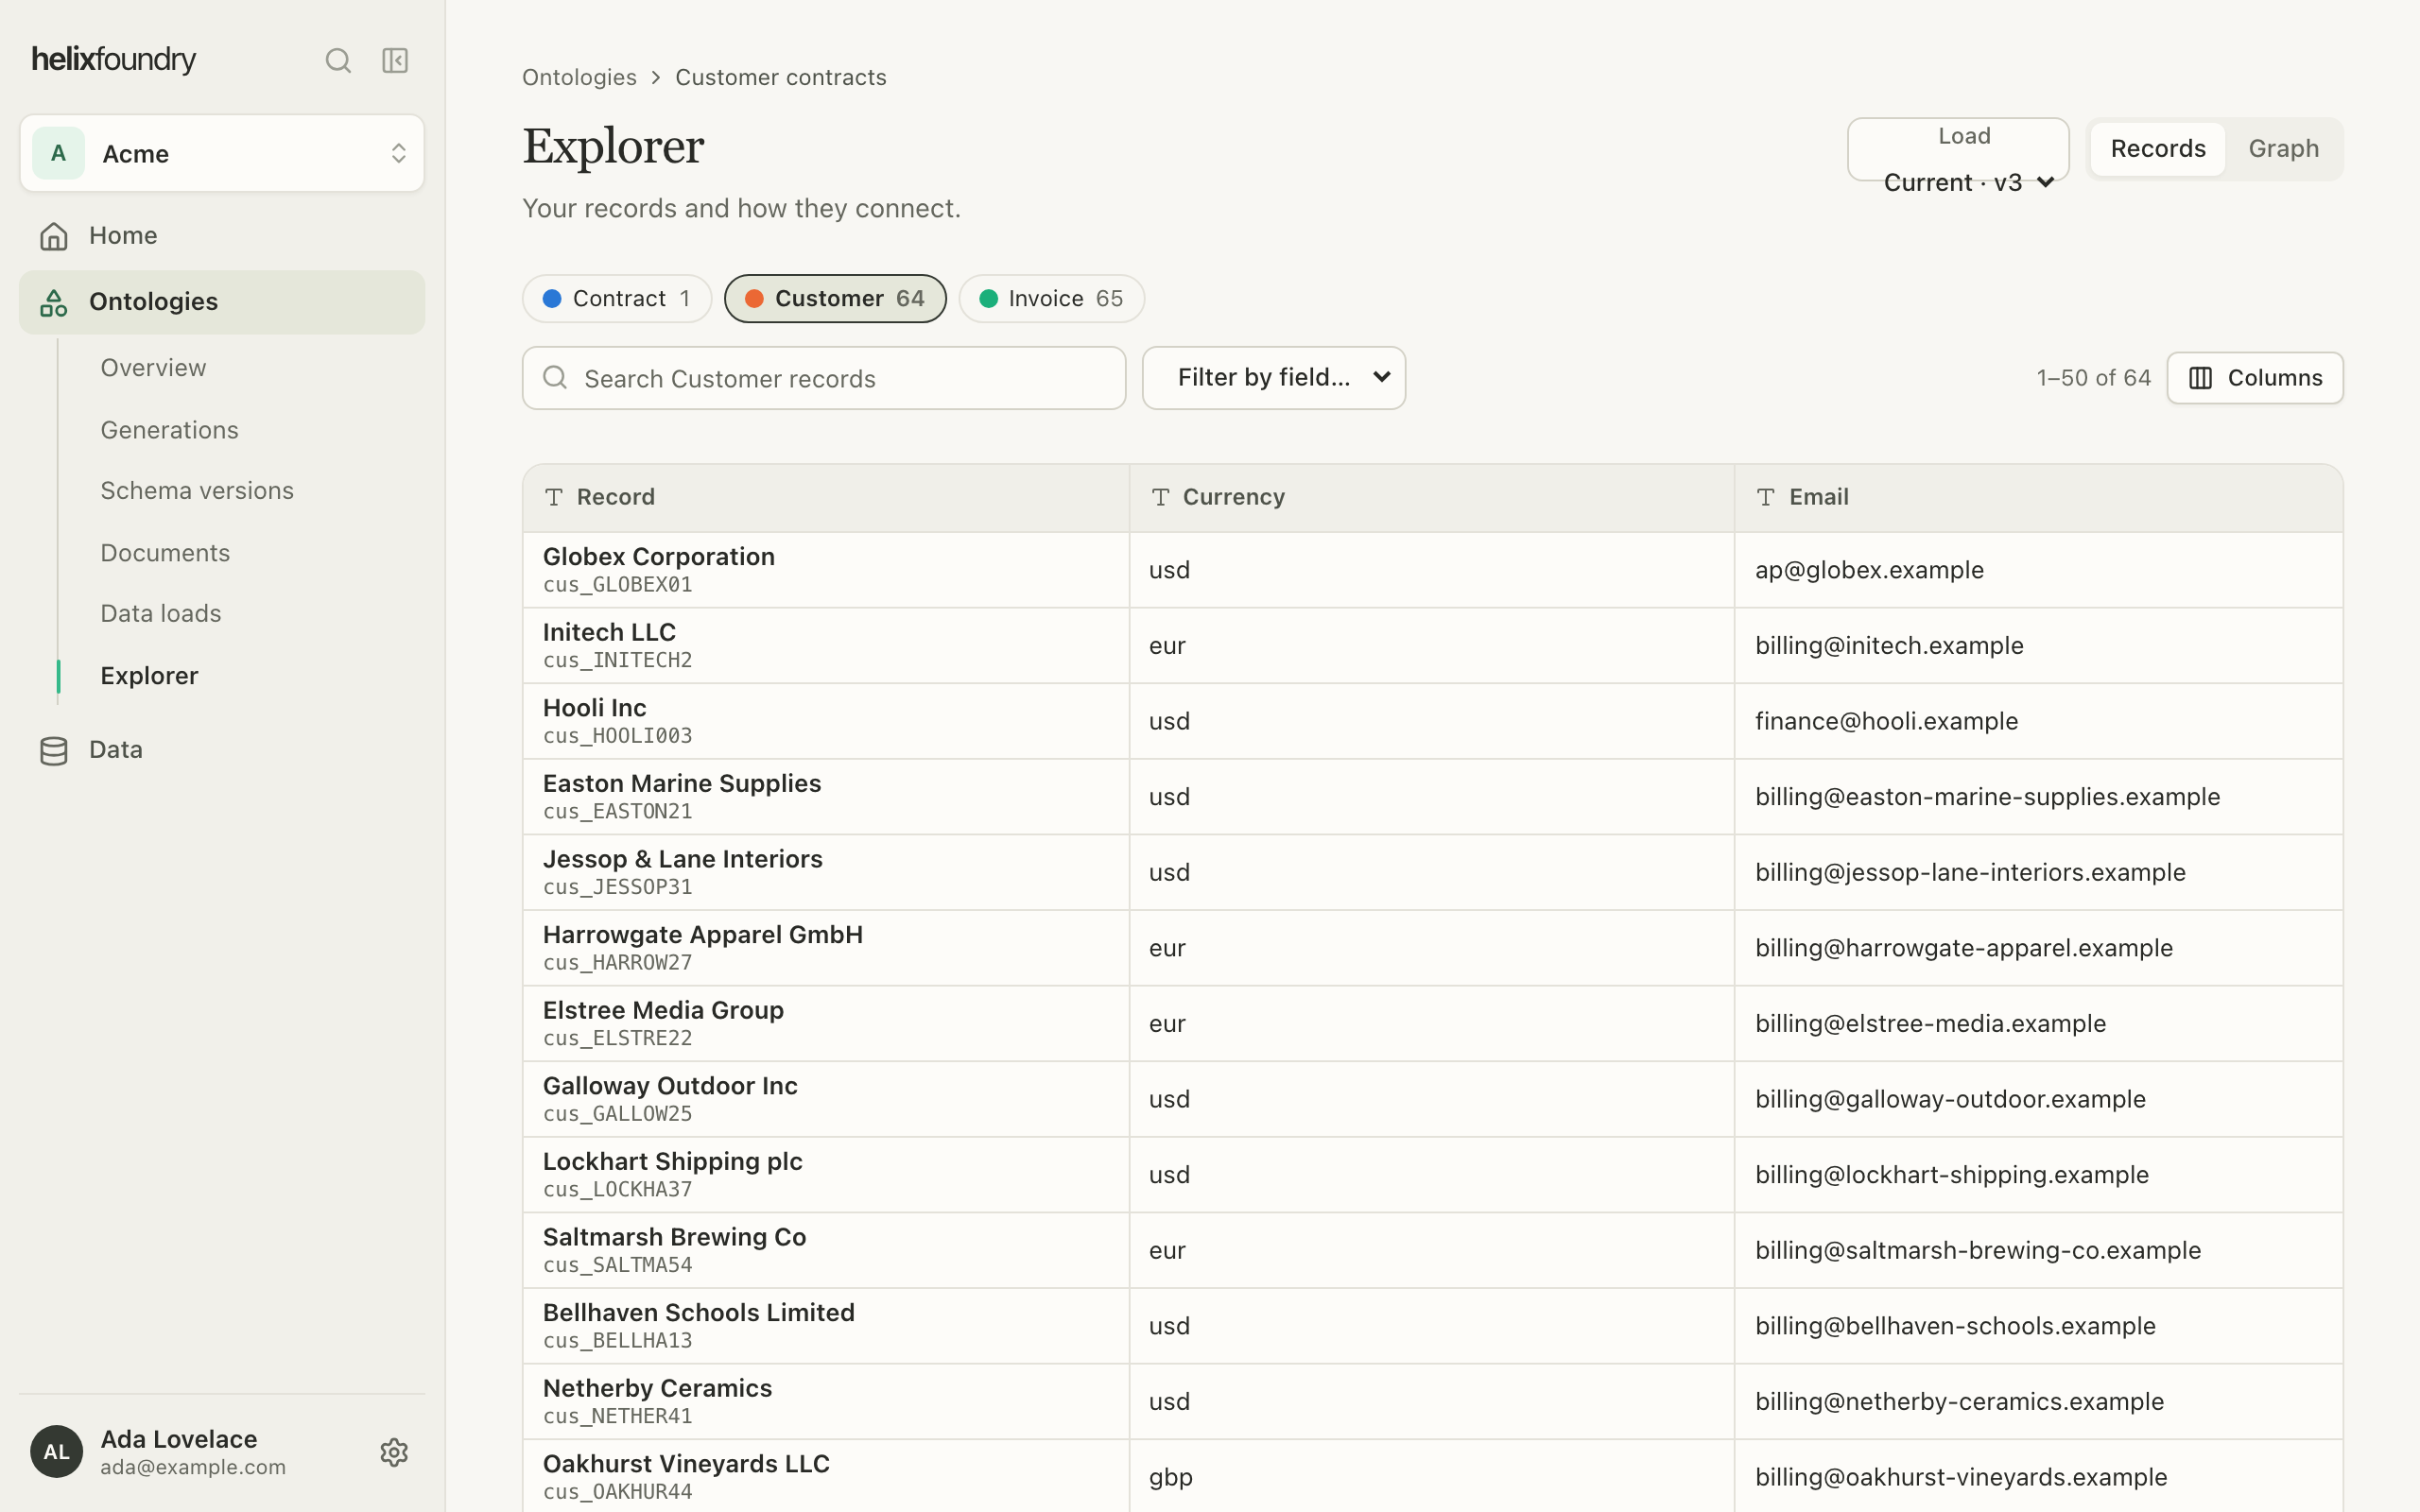The image size is (2420, 1512).
Task: Open the Filter by field dropdown
Action: click(1274, 378)
